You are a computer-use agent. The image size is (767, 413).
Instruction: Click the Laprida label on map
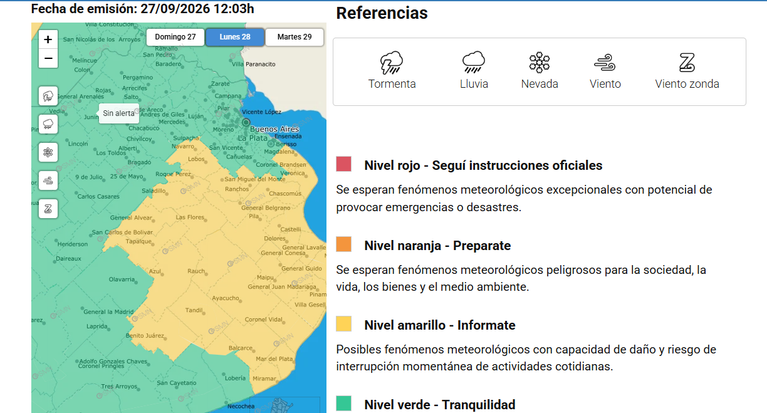[x=96, y=326]
